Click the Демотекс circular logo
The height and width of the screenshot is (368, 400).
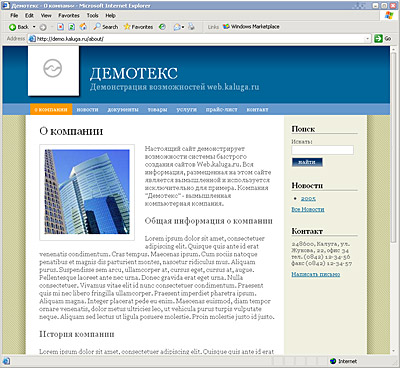tap(53, 68)
